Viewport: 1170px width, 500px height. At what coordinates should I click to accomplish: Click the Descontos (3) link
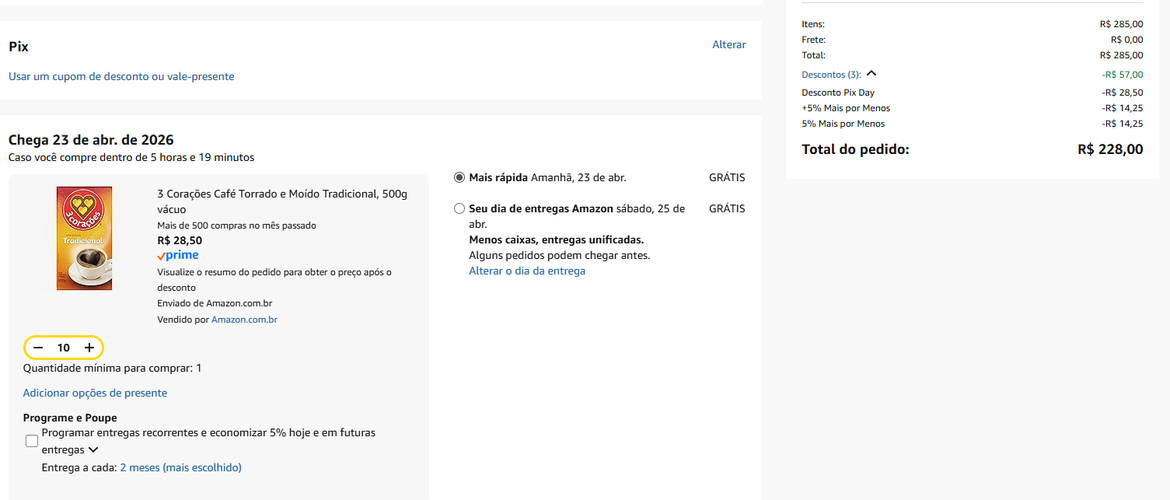coord(831,75)
